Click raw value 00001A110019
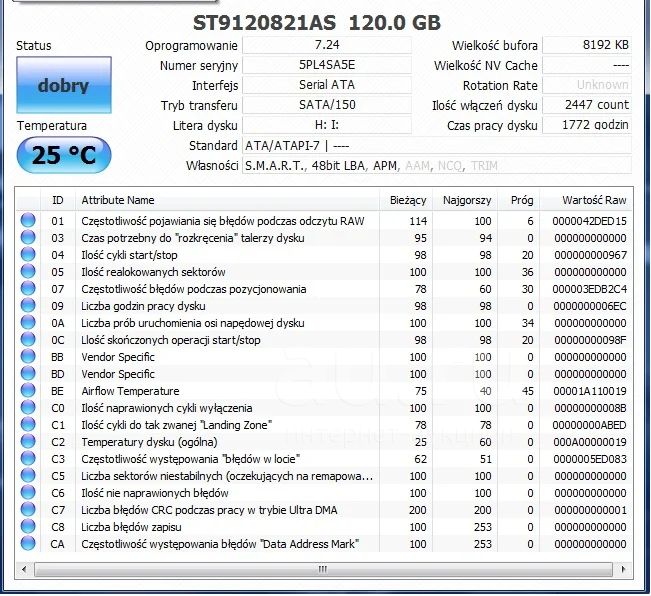 click(590, 391)
